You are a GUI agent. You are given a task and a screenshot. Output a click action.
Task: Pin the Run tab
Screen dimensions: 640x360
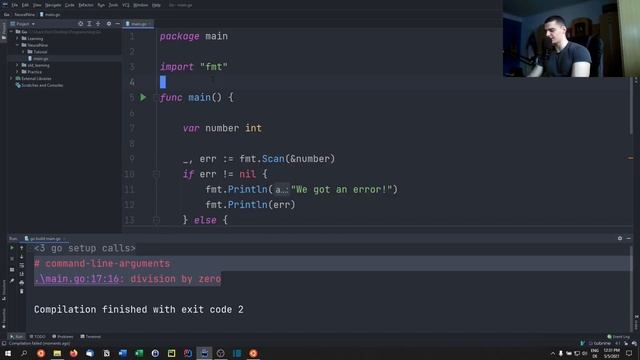click(12, 280)
